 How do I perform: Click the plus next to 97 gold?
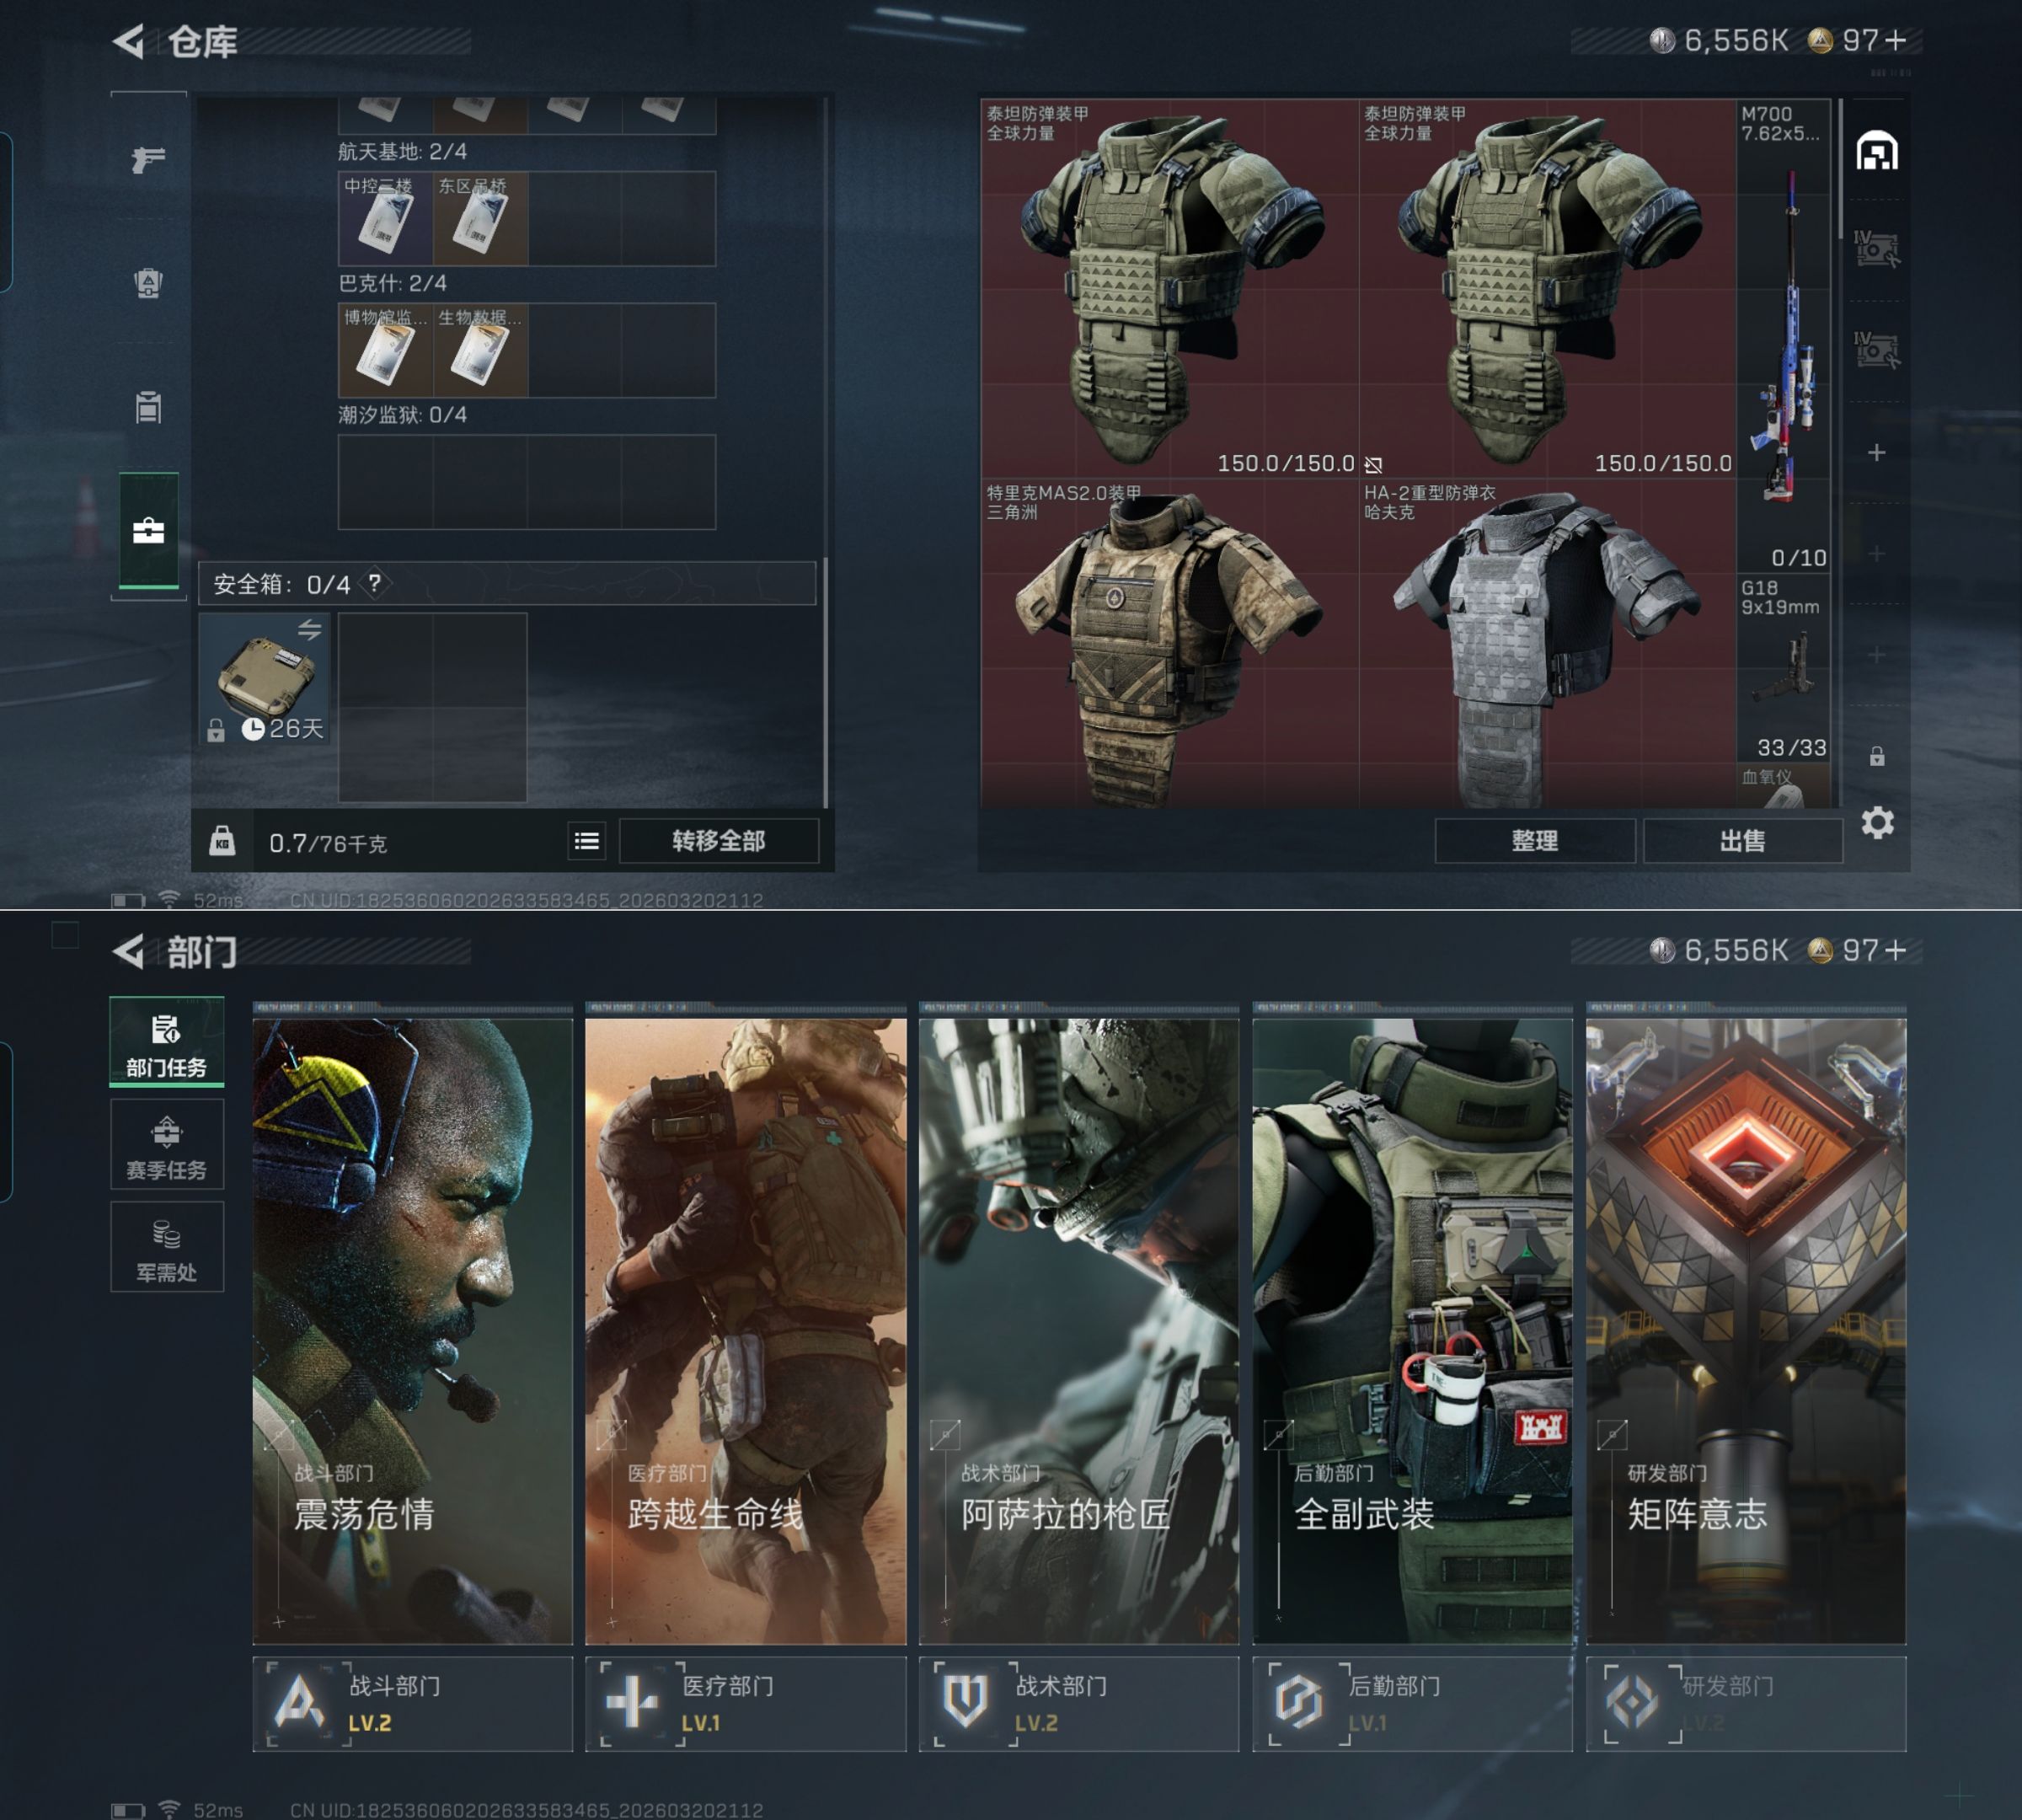coord(1896,40)
